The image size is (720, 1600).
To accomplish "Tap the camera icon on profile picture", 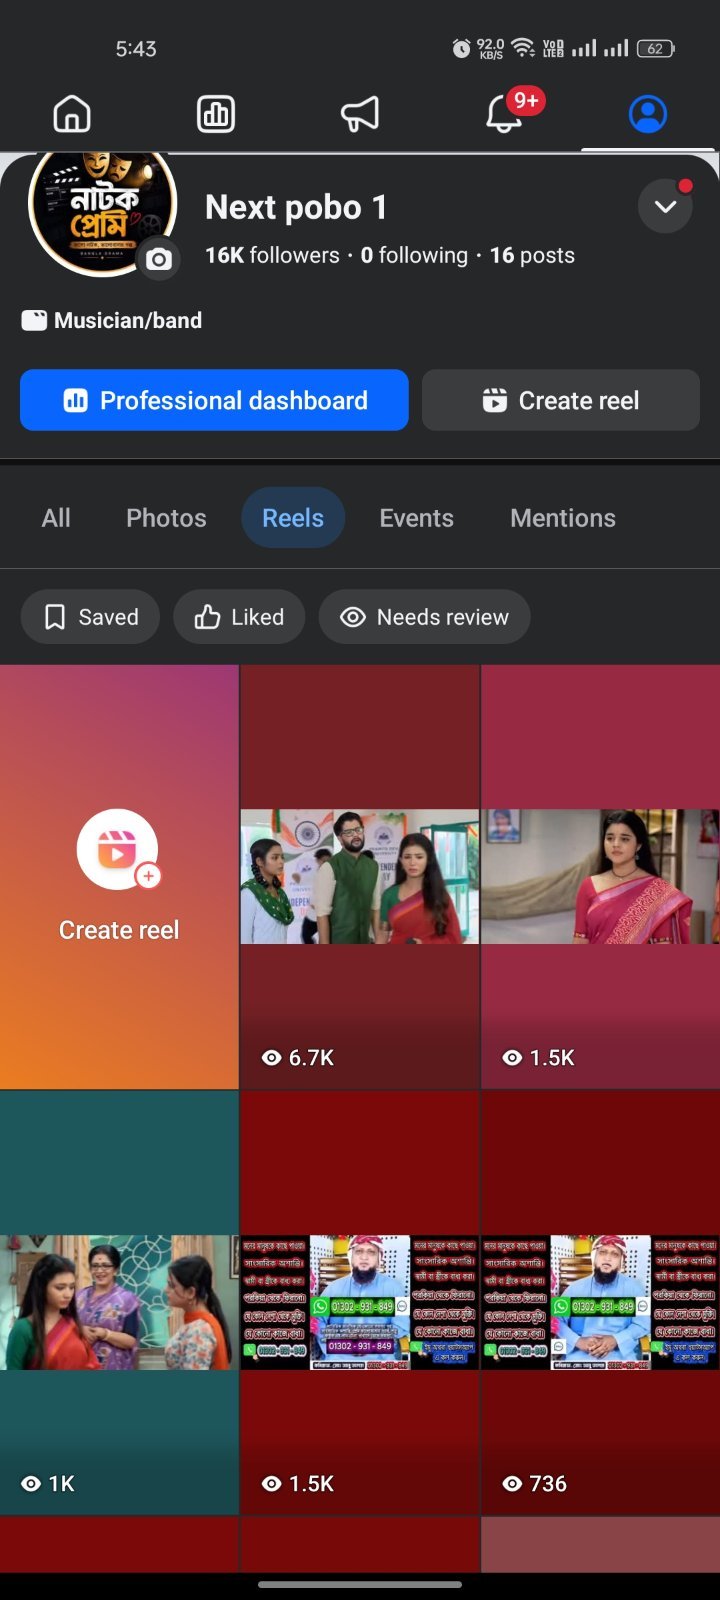I will point(158,260).
